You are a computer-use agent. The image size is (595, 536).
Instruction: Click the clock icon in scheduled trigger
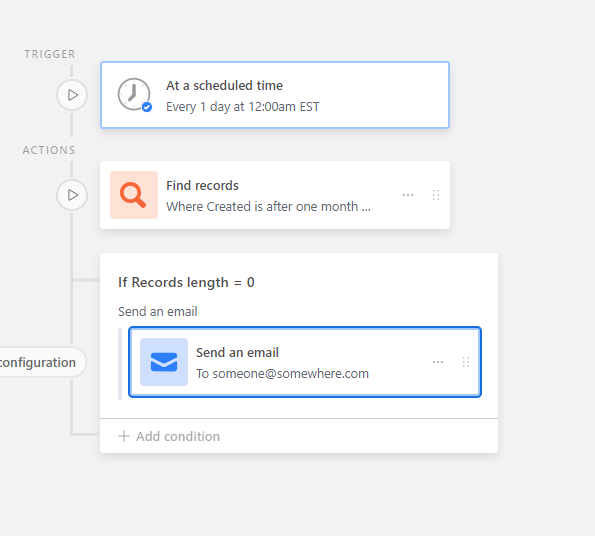[x=134, y=94]
